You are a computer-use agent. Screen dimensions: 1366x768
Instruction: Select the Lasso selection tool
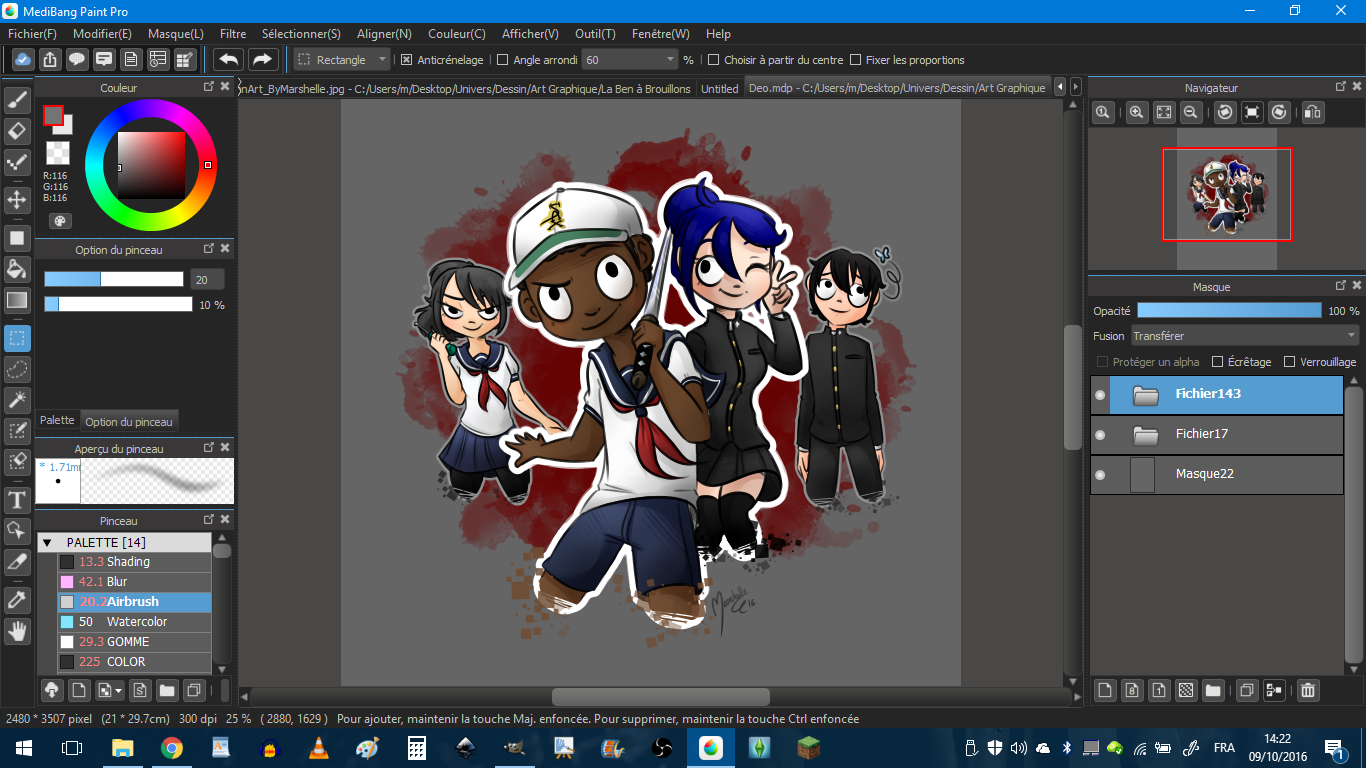(17, 369)
